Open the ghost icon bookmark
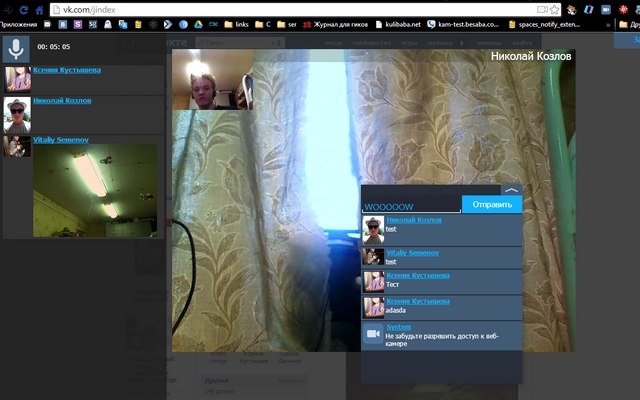The height and width of the screenshot is (400, 640). point(108,24)
